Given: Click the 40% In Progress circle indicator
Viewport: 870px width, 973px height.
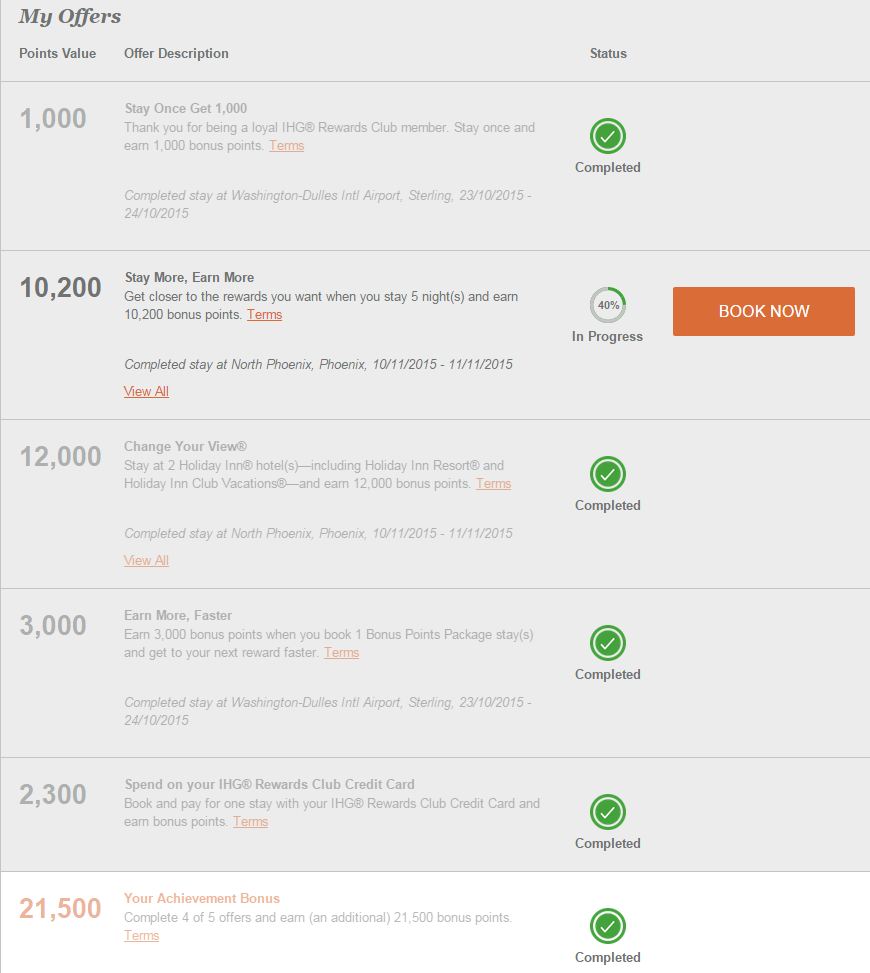Looking at the screenshot, I should (607, 305).
